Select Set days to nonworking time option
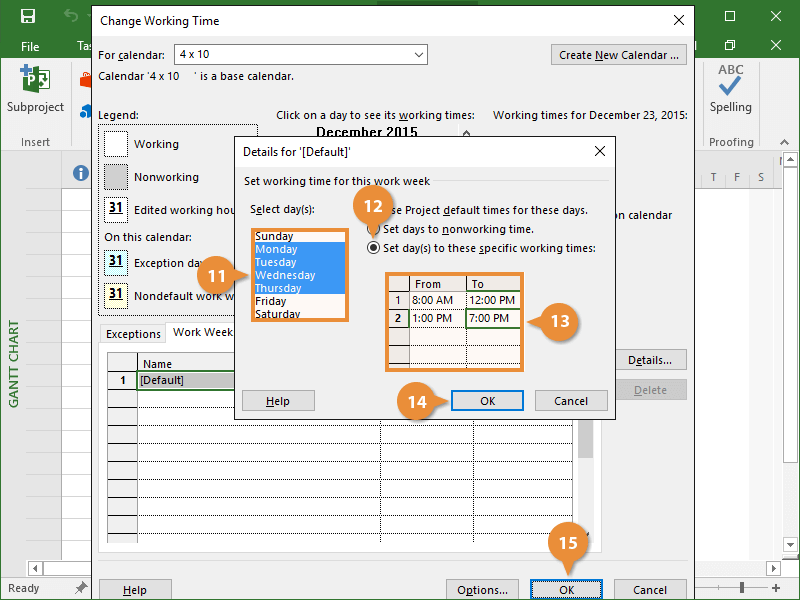The height and width of the screenshot is (600, 800). point(375,229)
